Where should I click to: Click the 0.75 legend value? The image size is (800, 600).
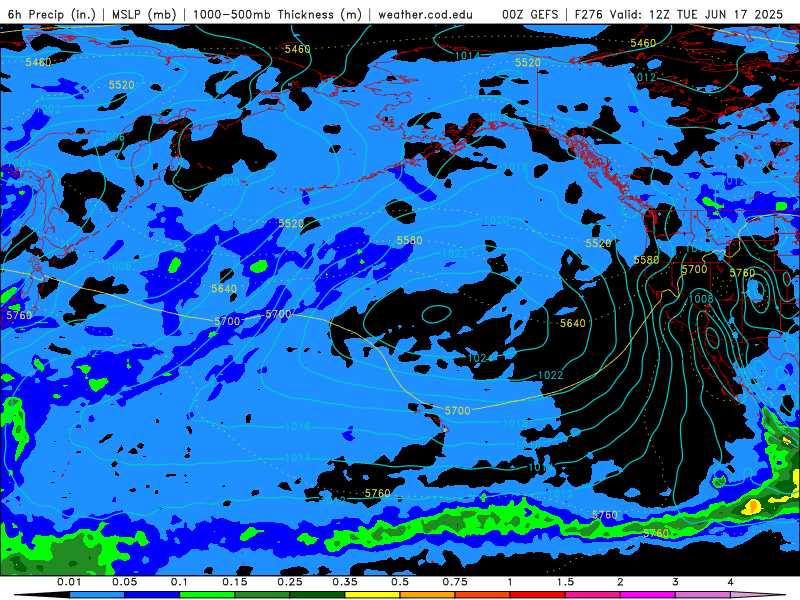point(455,582)
